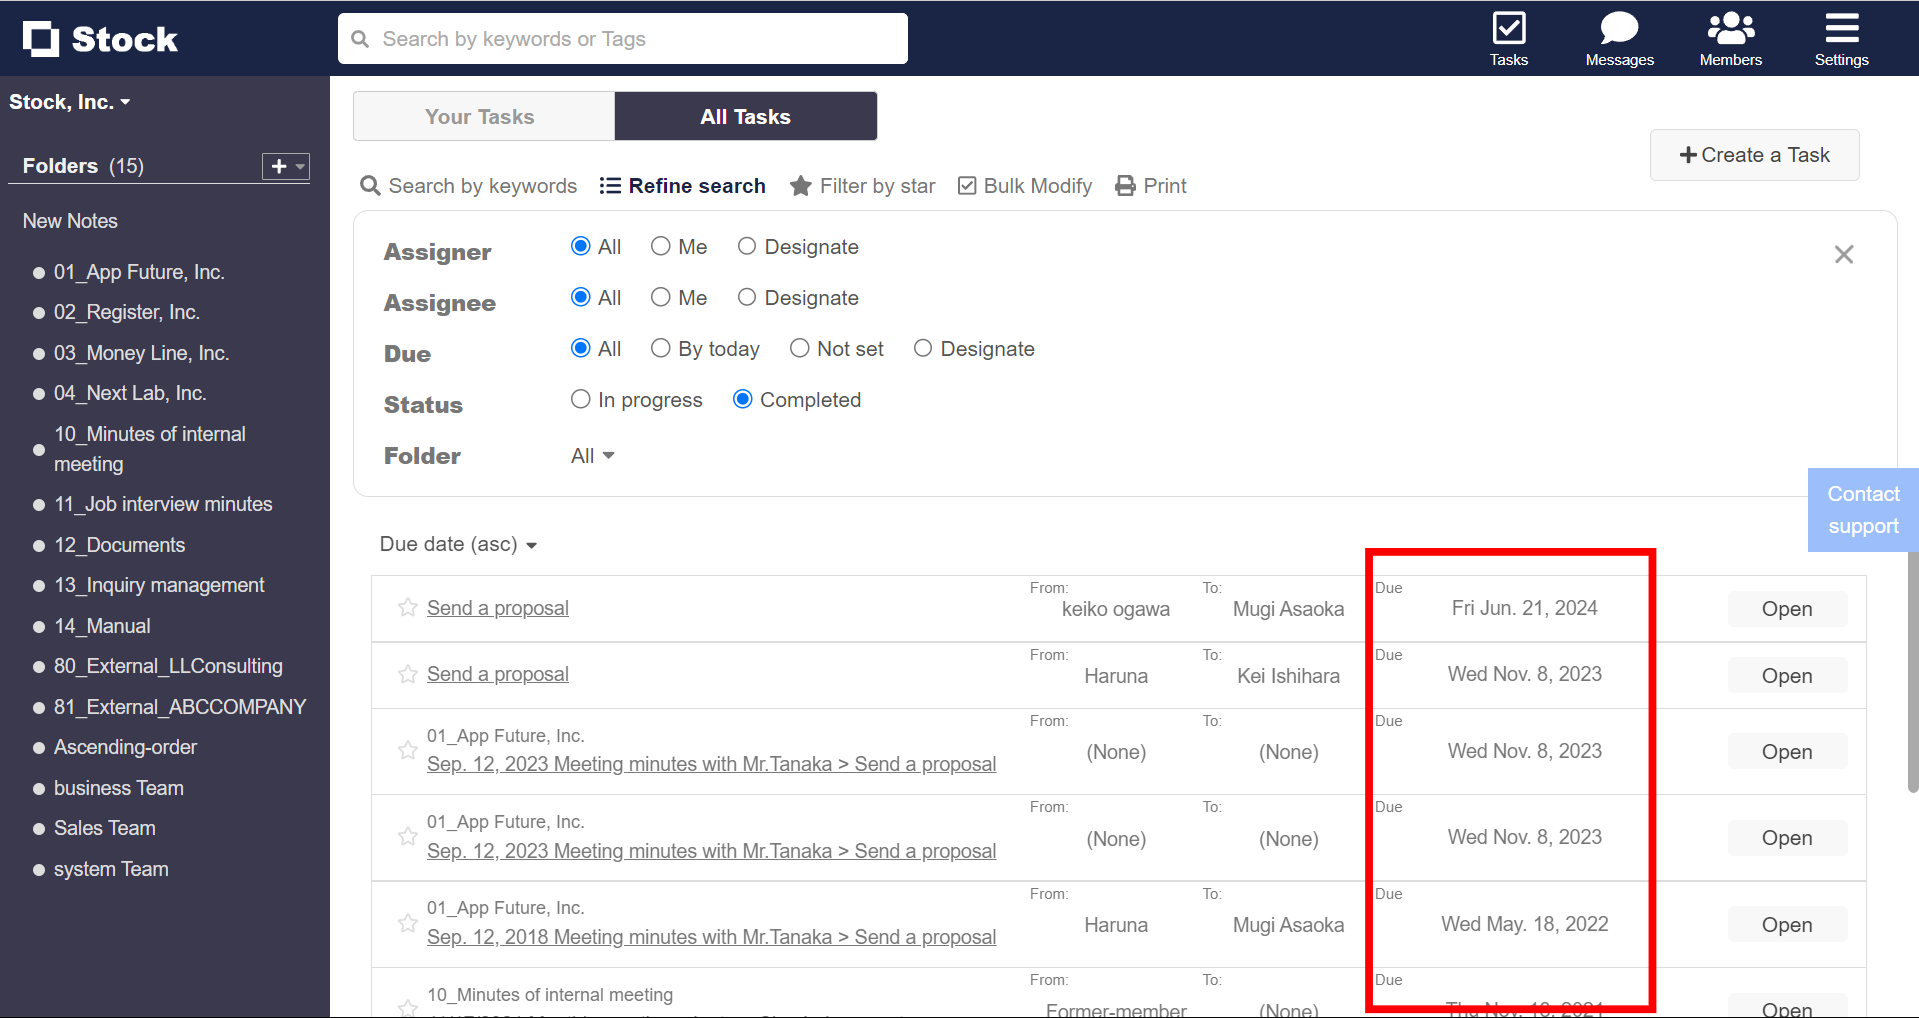
Task: Choose By today for Due filter
Action: pos(660,348)
